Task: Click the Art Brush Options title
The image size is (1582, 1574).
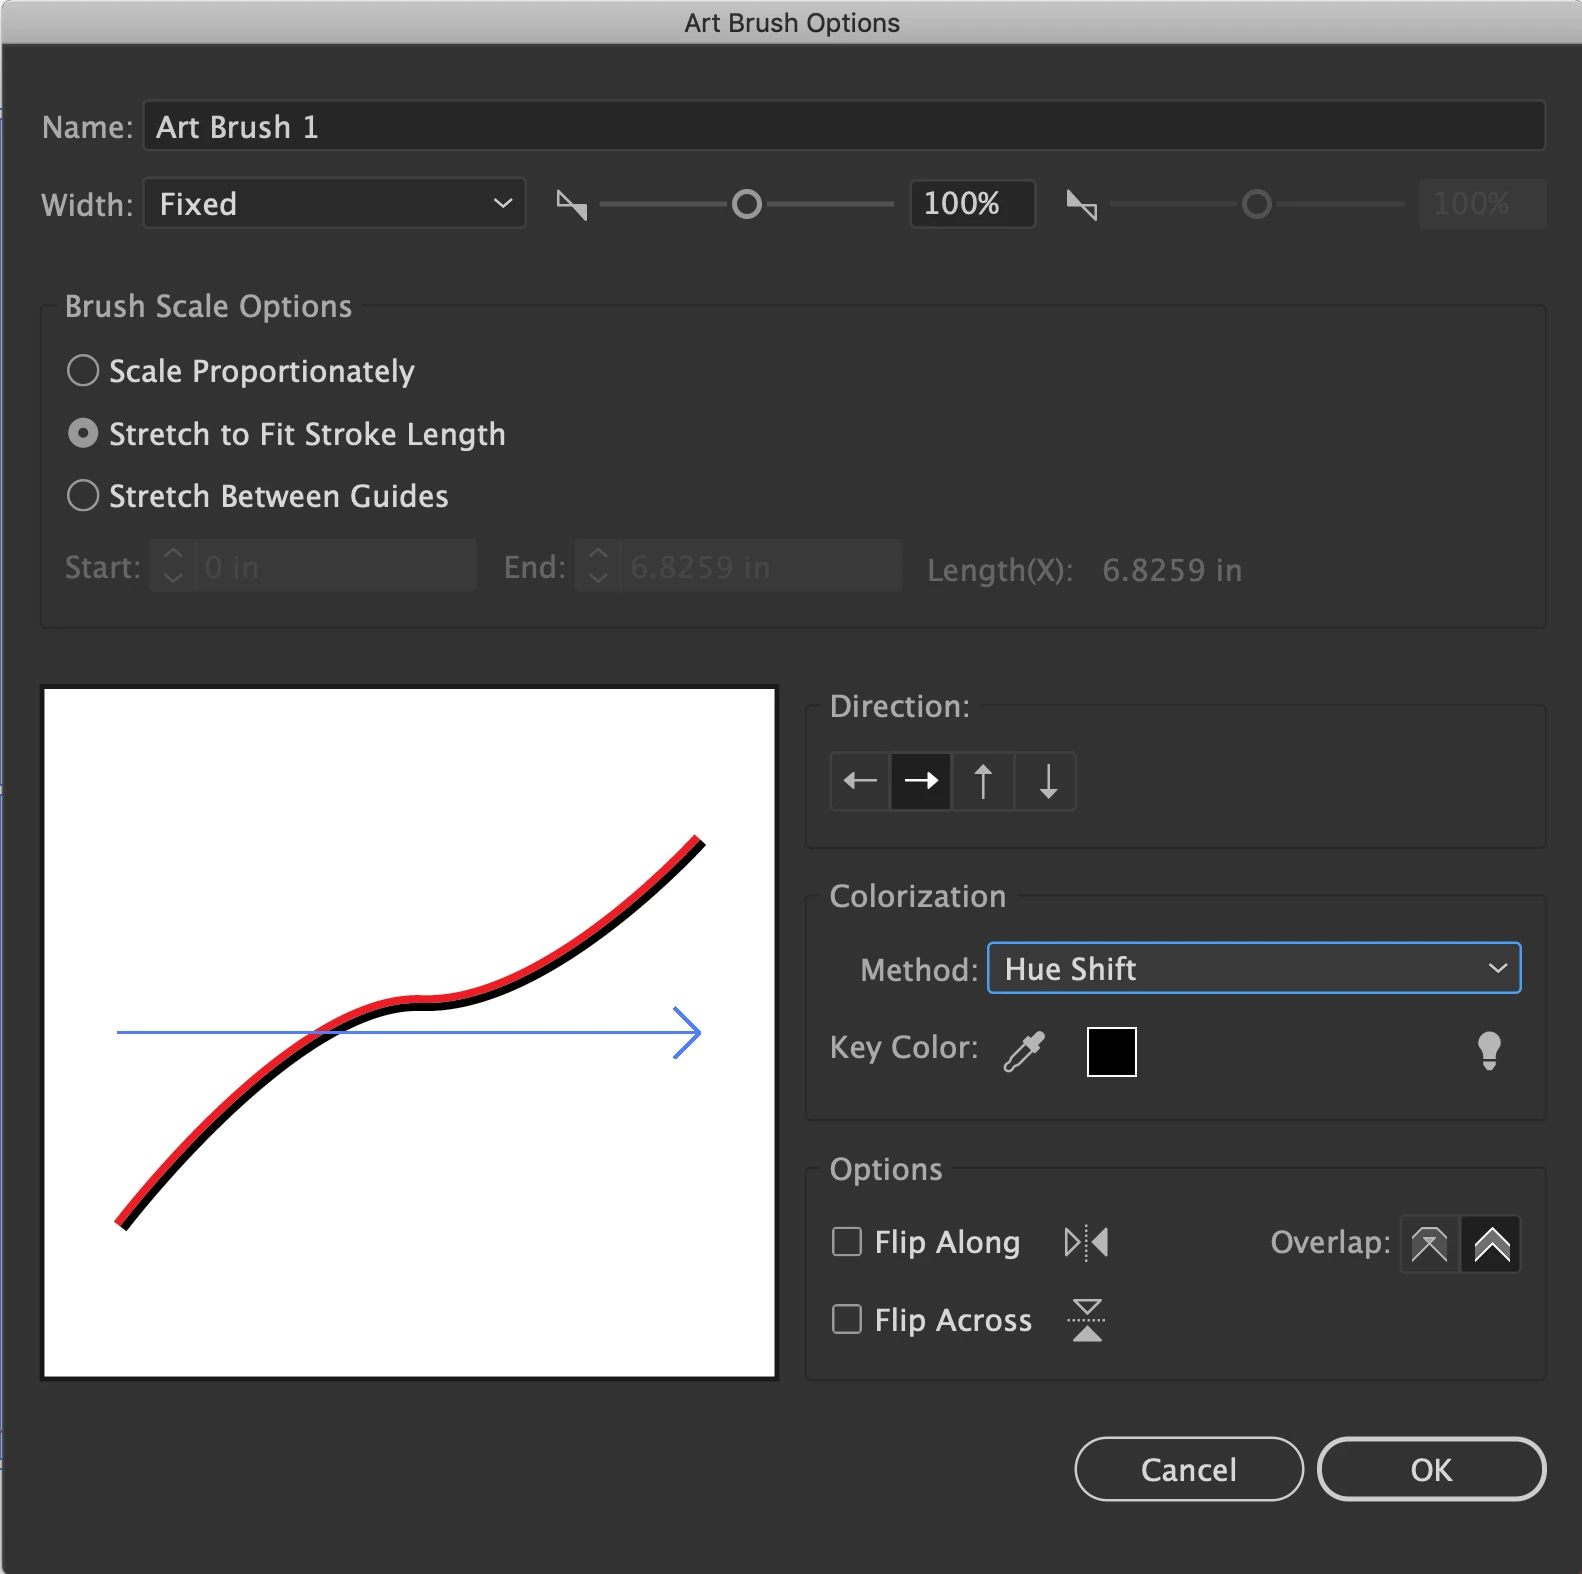Action: 792,22
